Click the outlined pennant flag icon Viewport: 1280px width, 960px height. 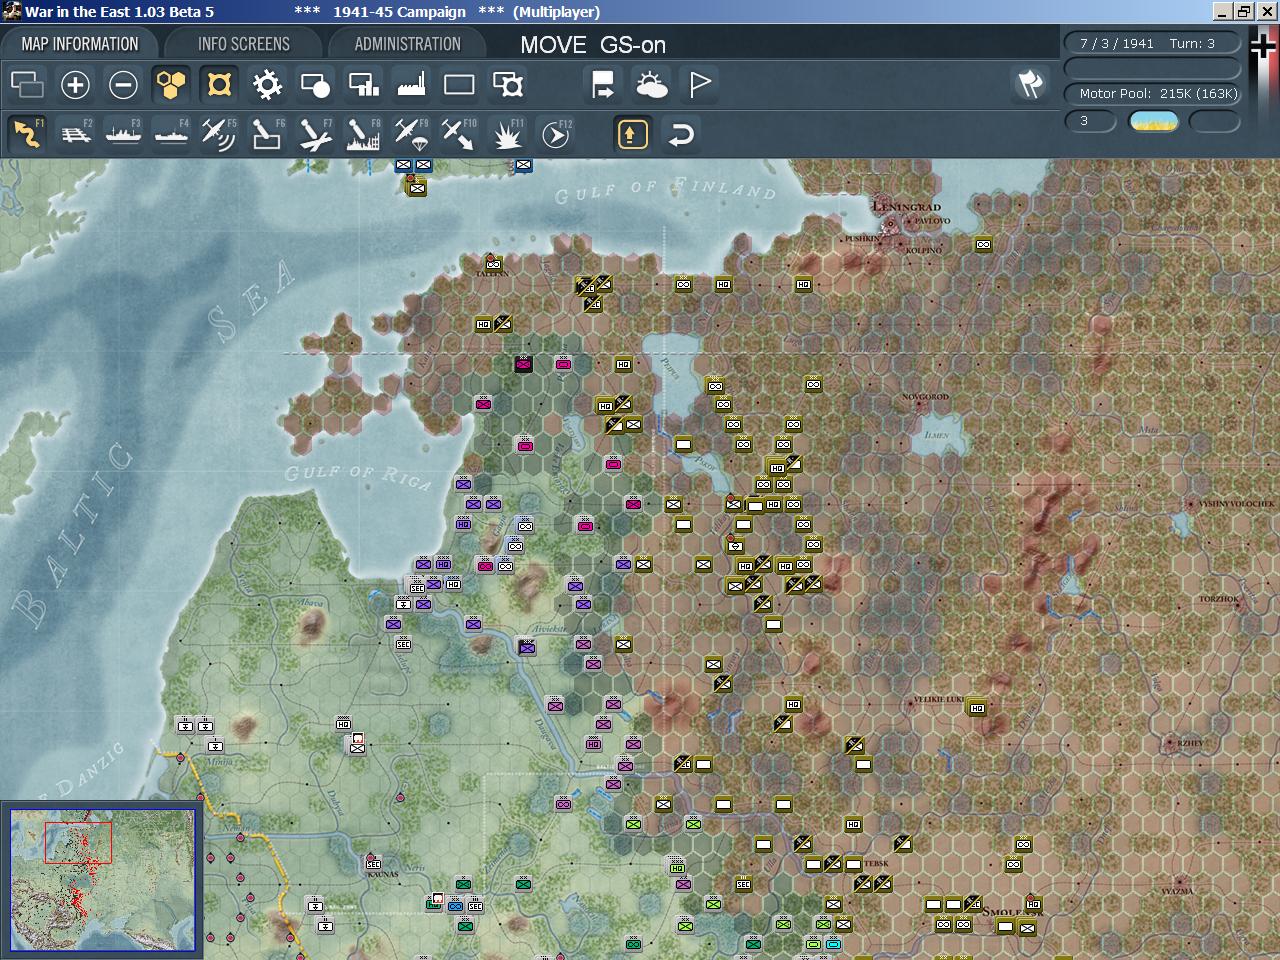[699, 85]
